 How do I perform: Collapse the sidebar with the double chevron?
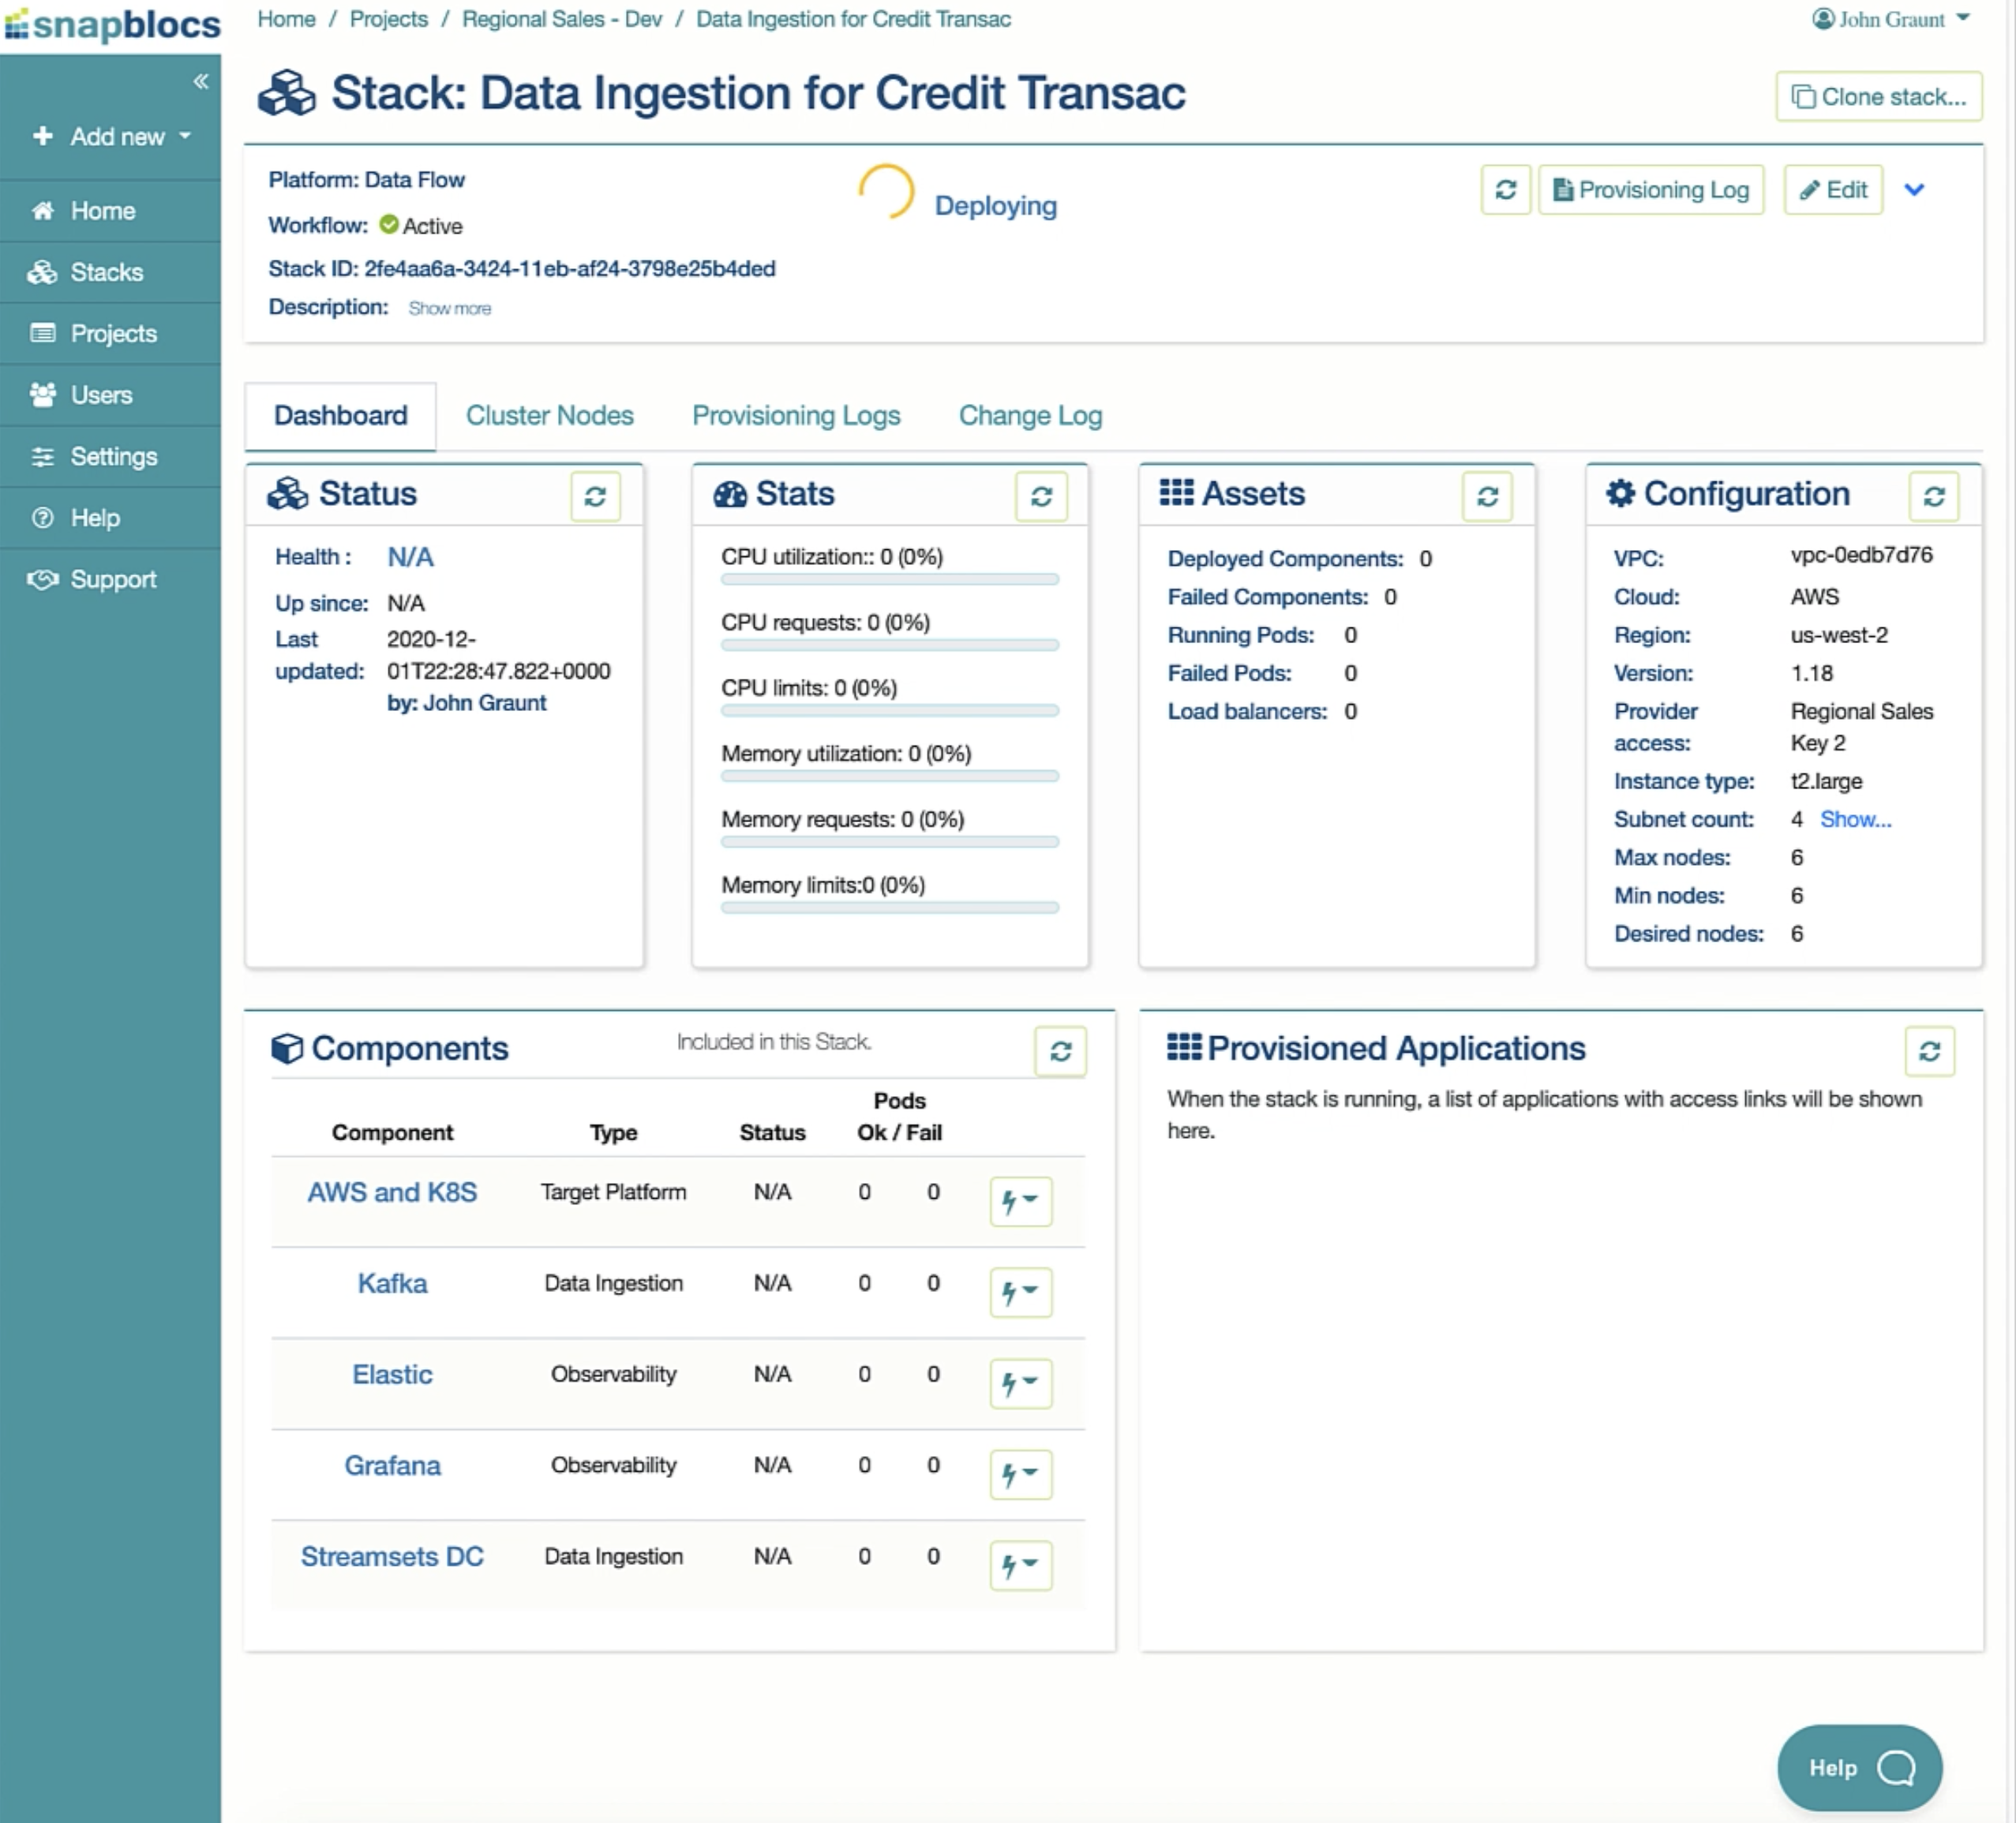pos(201,81)
